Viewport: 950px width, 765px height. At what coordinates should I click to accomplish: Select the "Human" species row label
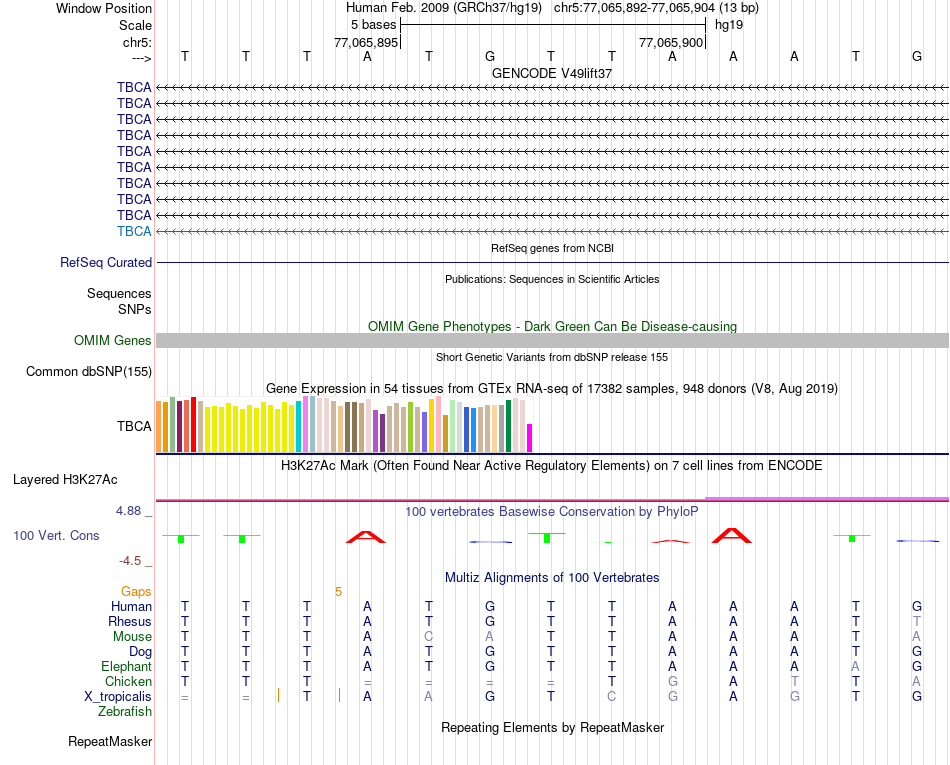coord(131,607)
